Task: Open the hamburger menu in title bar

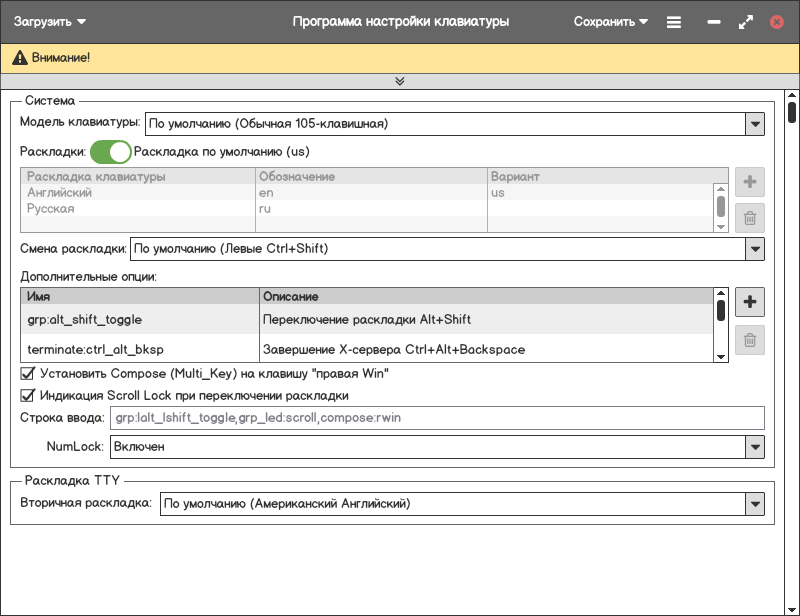Action: (674, 21)
